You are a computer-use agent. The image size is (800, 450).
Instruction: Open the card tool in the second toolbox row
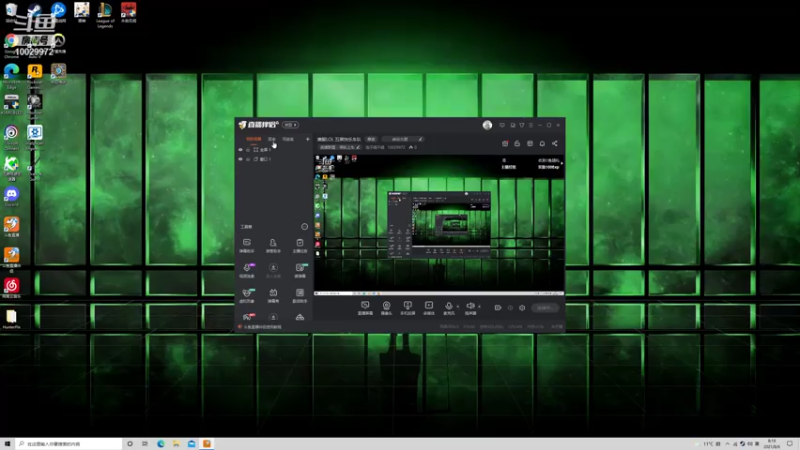click(299, 270)
